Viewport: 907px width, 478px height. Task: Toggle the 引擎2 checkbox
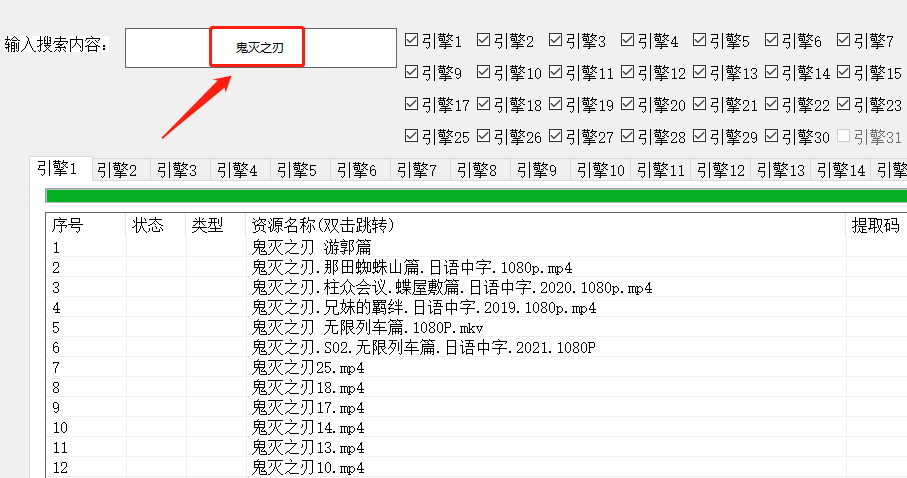pyautogui.click(x=483, y=40)
